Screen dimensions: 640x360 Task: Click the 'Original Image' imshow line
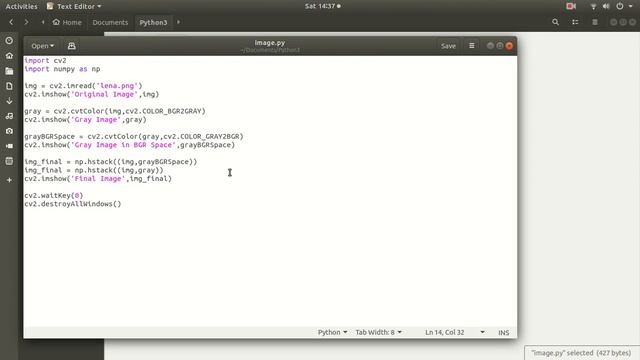[91, 94]
